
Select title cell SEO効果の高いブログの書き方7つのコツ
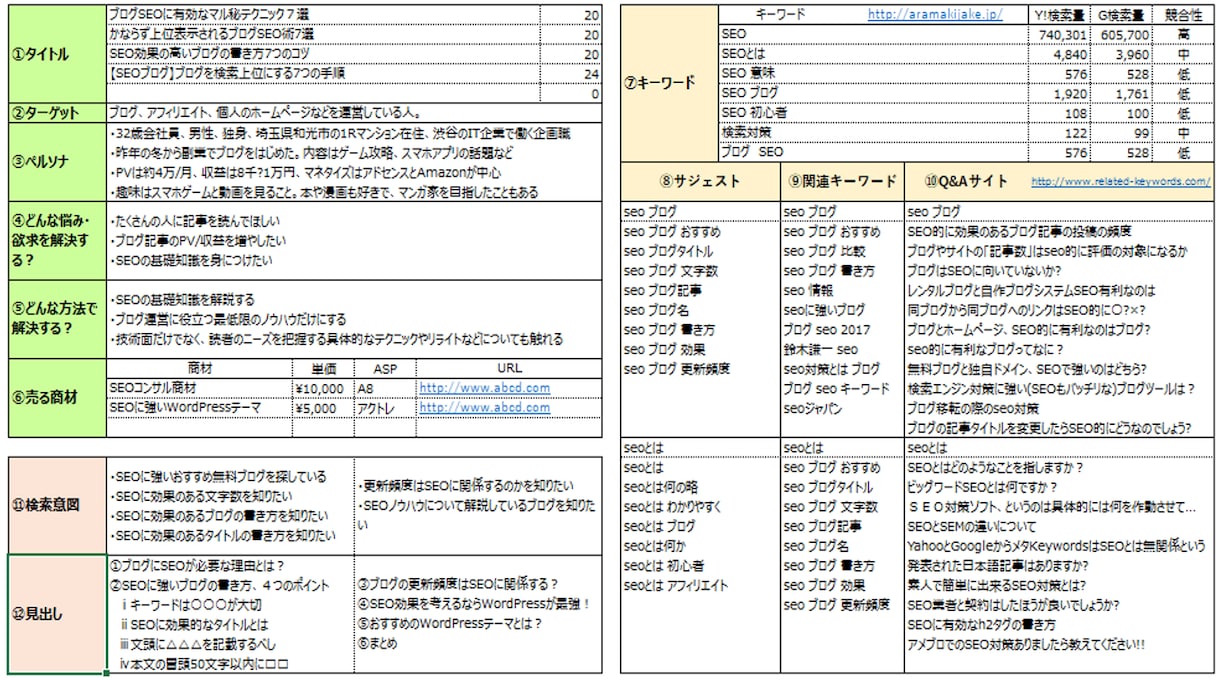point(323,54)
